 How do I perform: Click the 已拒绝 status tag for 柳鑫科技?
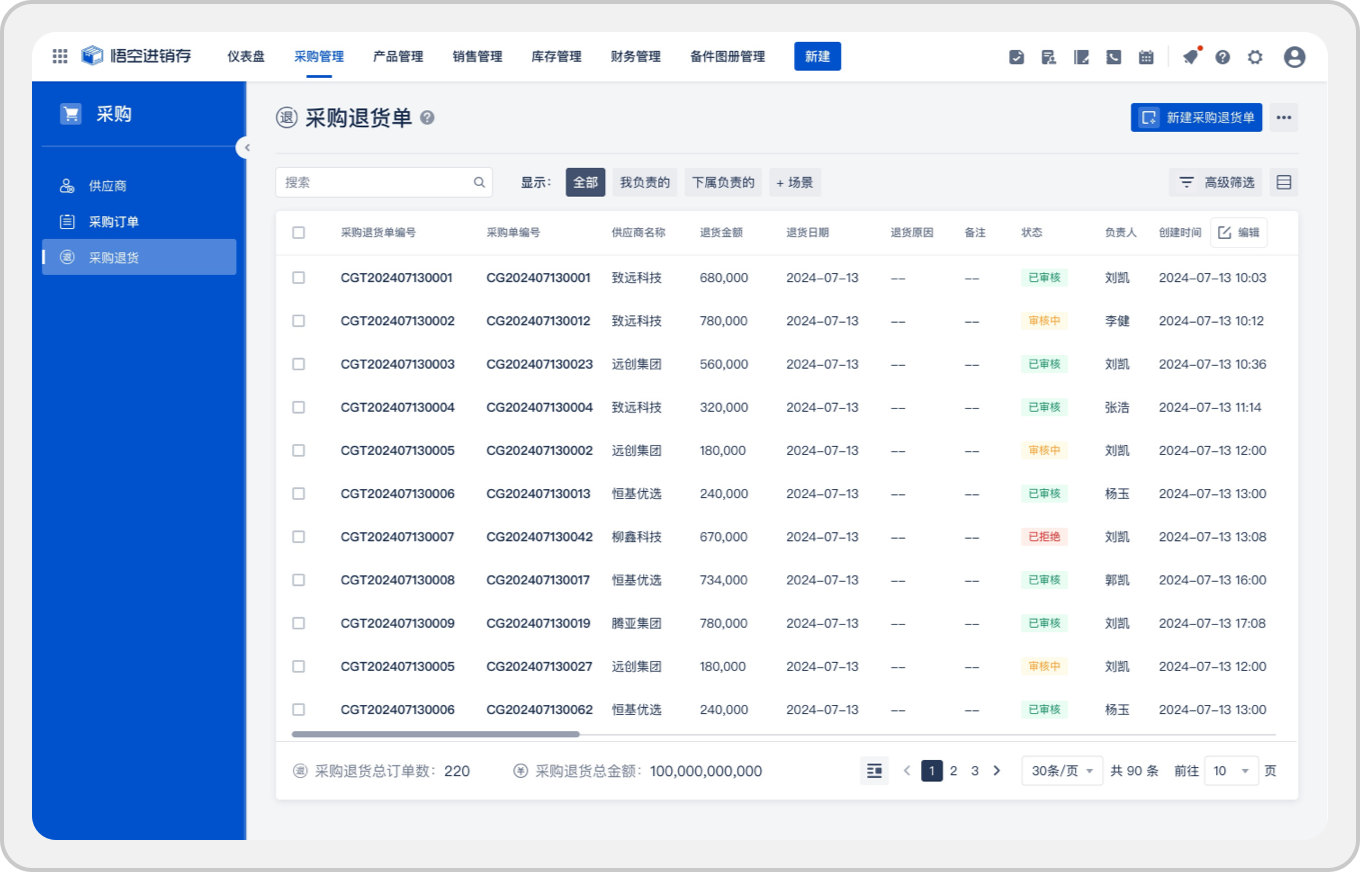tap(1044, 536)
